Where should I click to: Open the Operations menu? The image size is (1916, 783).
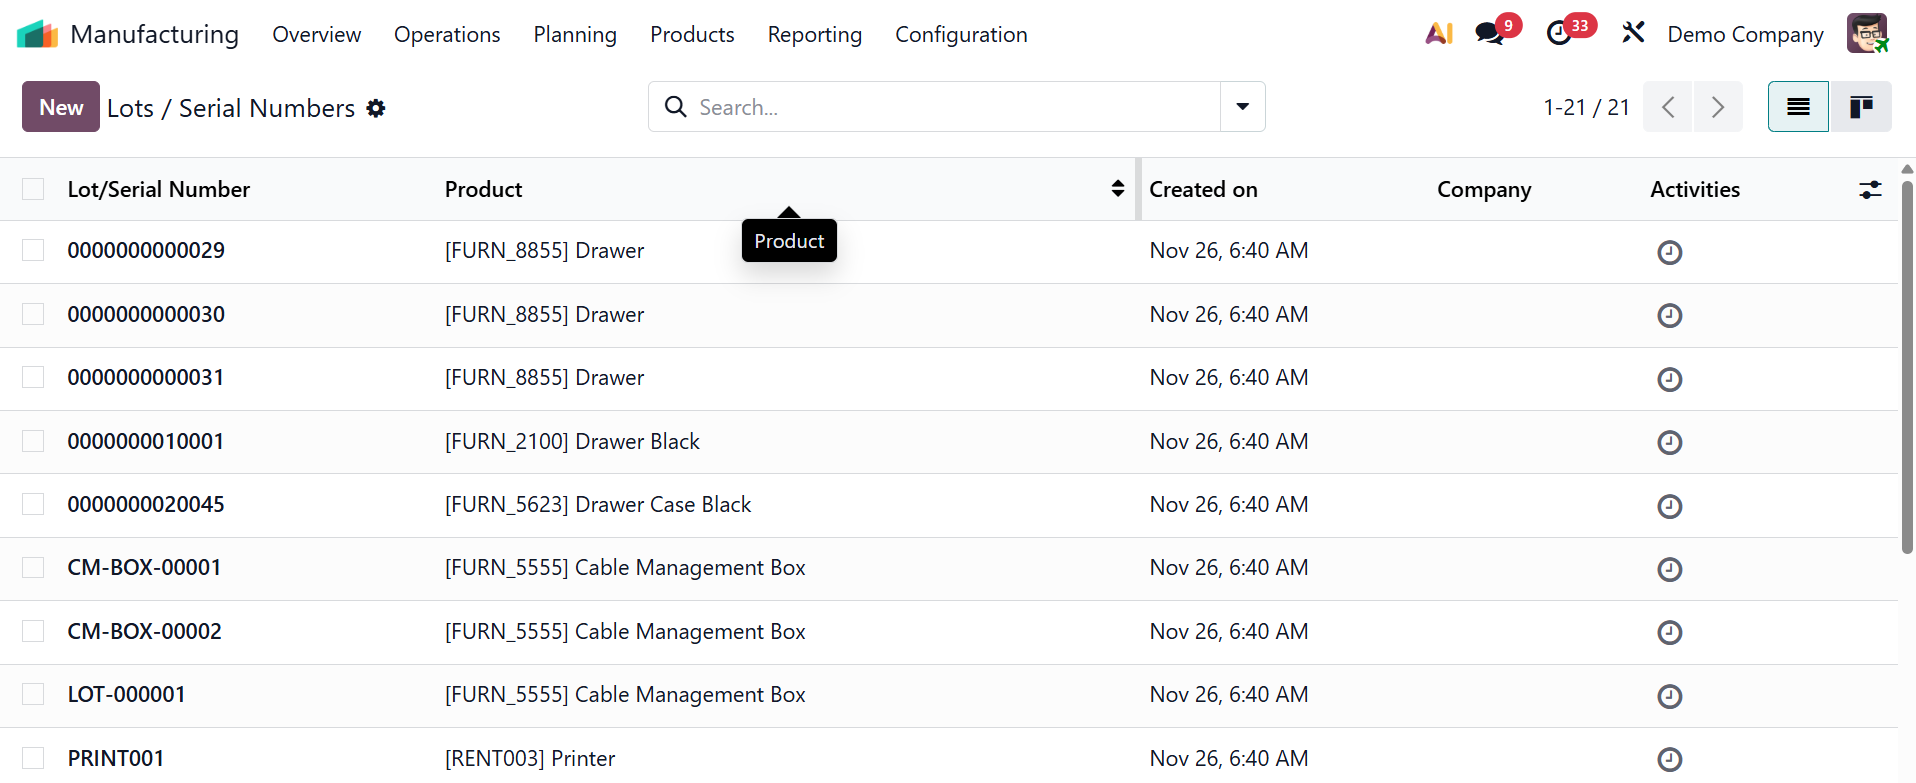point(447,35)
